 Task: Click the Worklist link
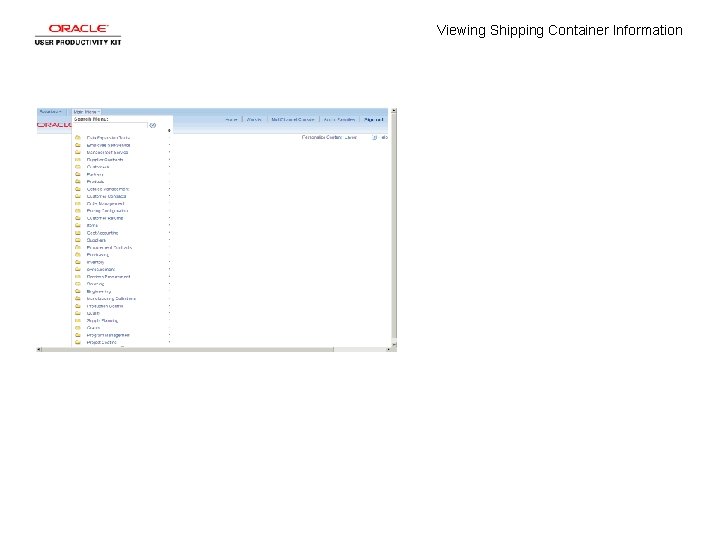coord(254,120)
